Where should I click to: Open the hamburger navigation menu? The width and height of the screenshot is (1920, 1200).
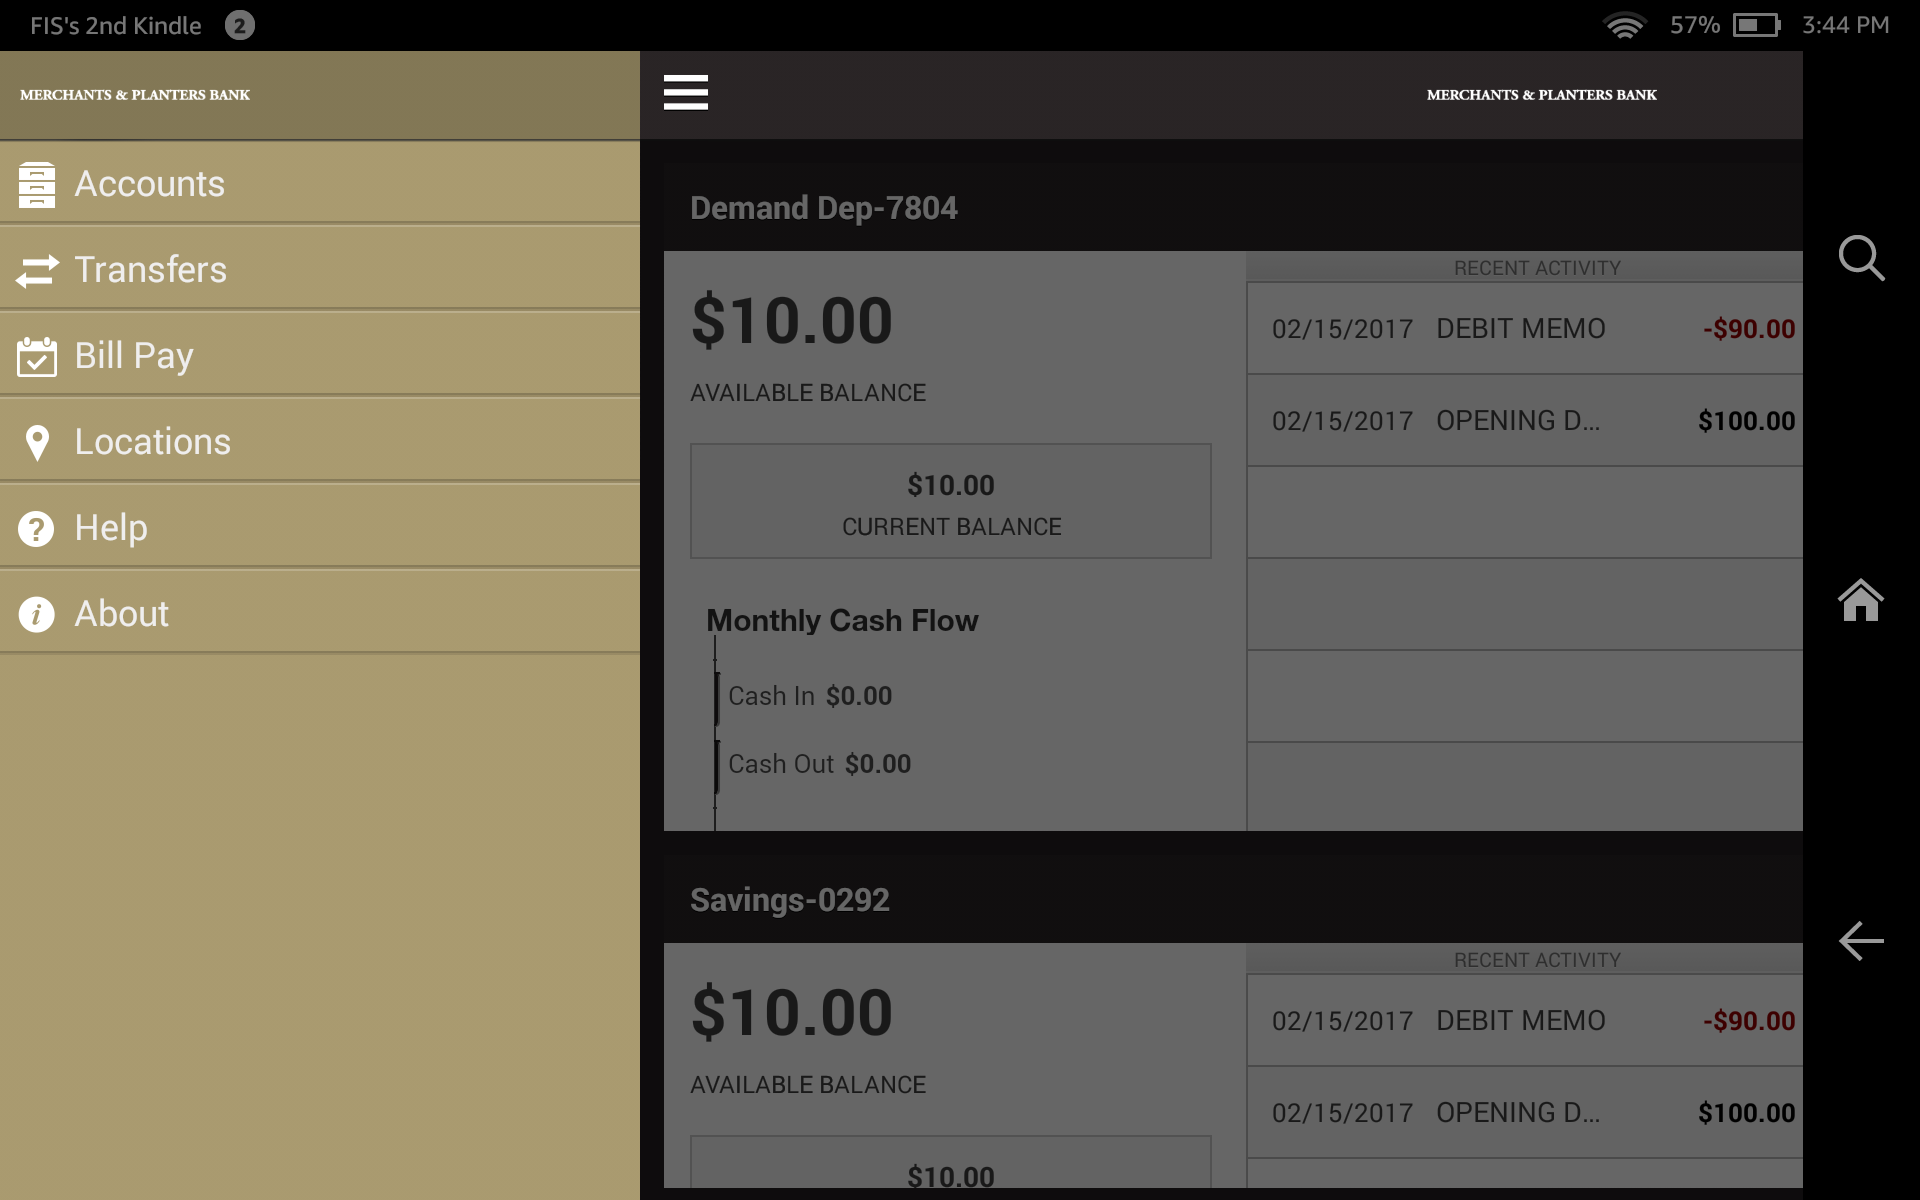pyautogui.click(x=686, y=92)
